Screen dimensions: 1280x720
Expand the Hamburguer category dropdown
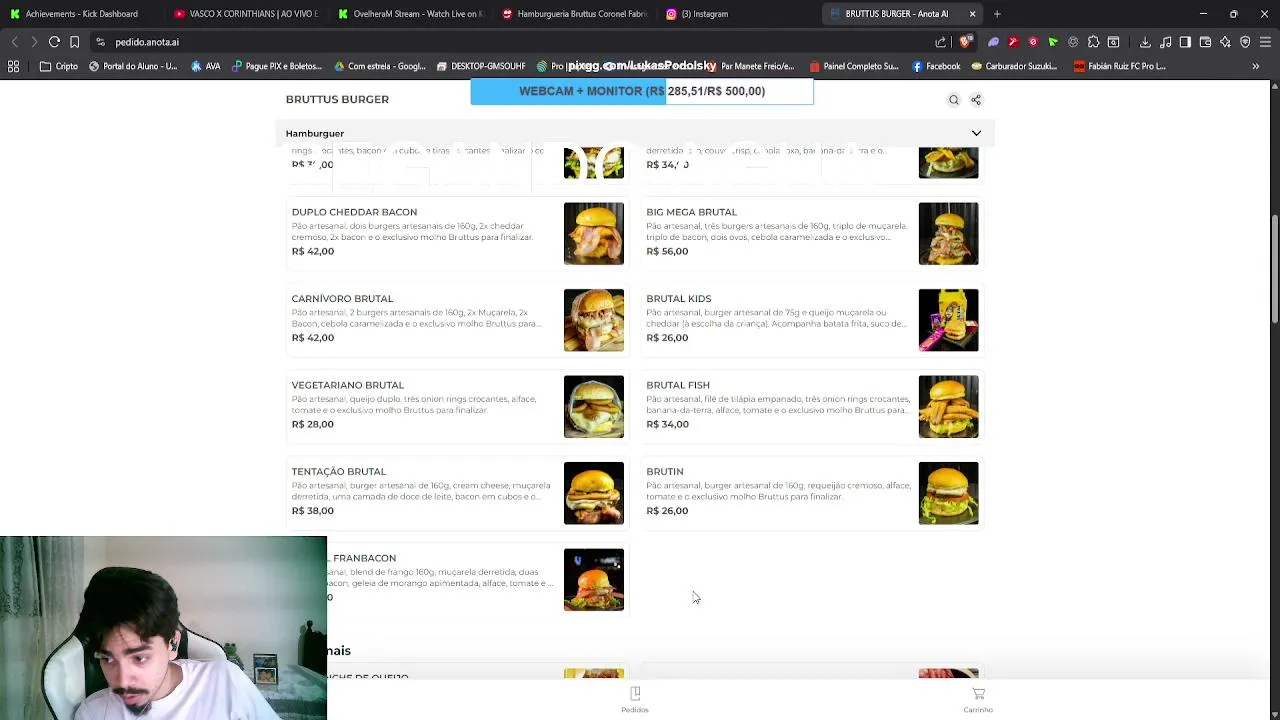[x=976, y=133]
